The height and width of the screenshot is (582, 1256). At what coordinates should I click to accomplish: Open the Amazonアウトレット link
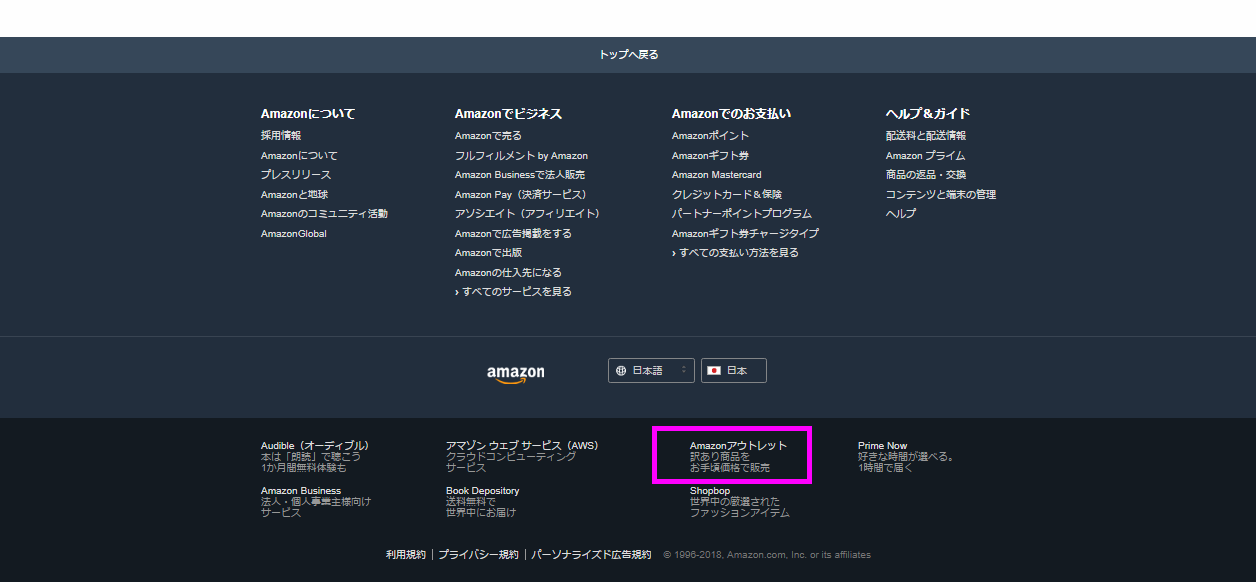point(738,445)
